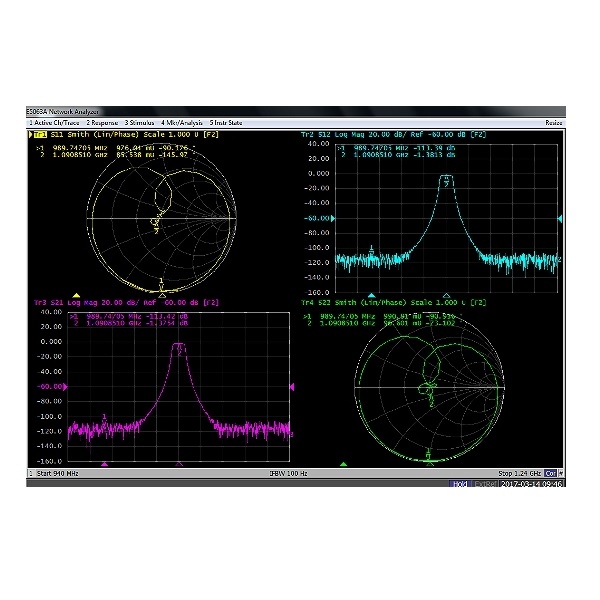Click the channel 1 number in status bar
Viewport: 600px width, 600px height.
click(x=31, y=473)
